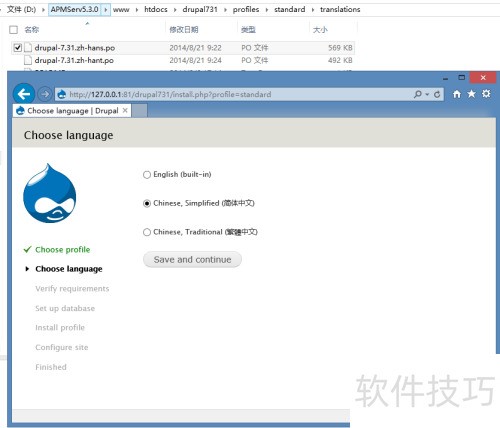Minimize the browser window
Image resolution: width=500 pixels, height=428 pixels.
[446, 78]
